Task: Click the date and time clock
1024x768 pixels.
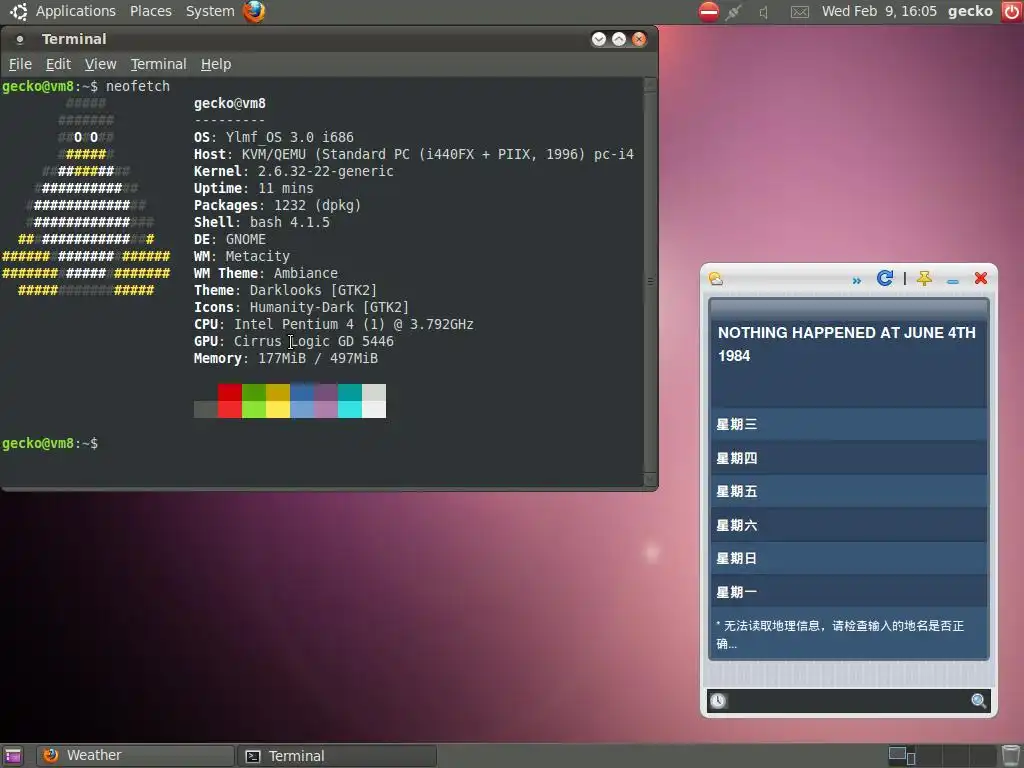Action: (x=879, y=11)
